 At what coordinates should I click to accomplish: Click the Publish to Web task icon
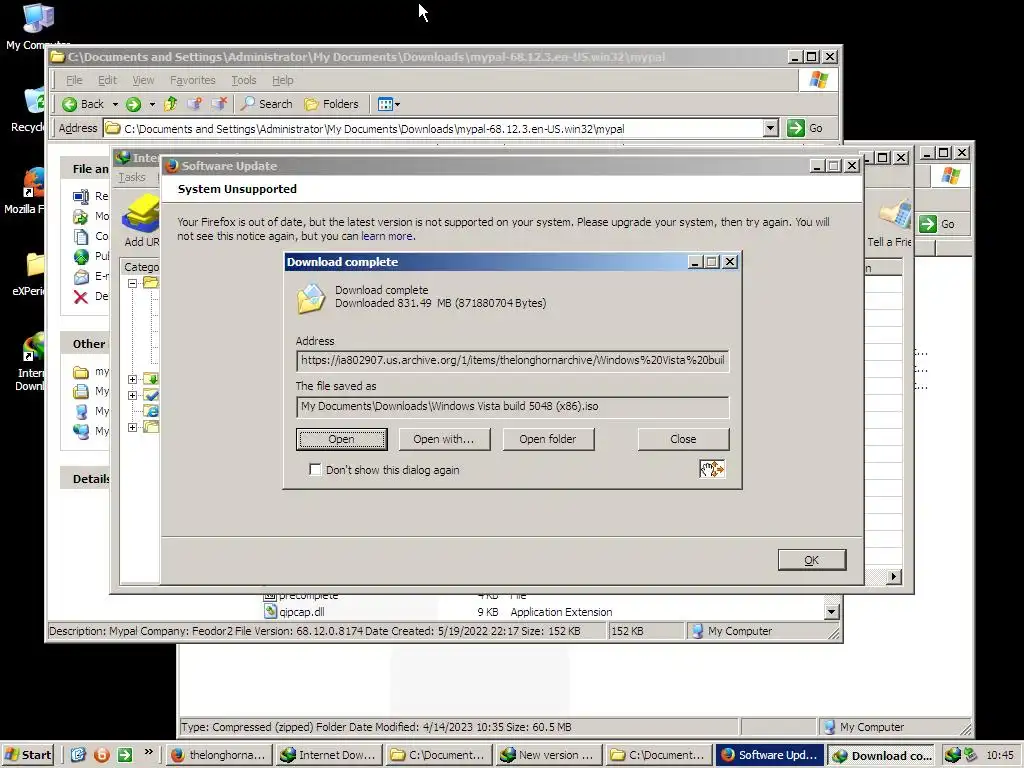81,257
